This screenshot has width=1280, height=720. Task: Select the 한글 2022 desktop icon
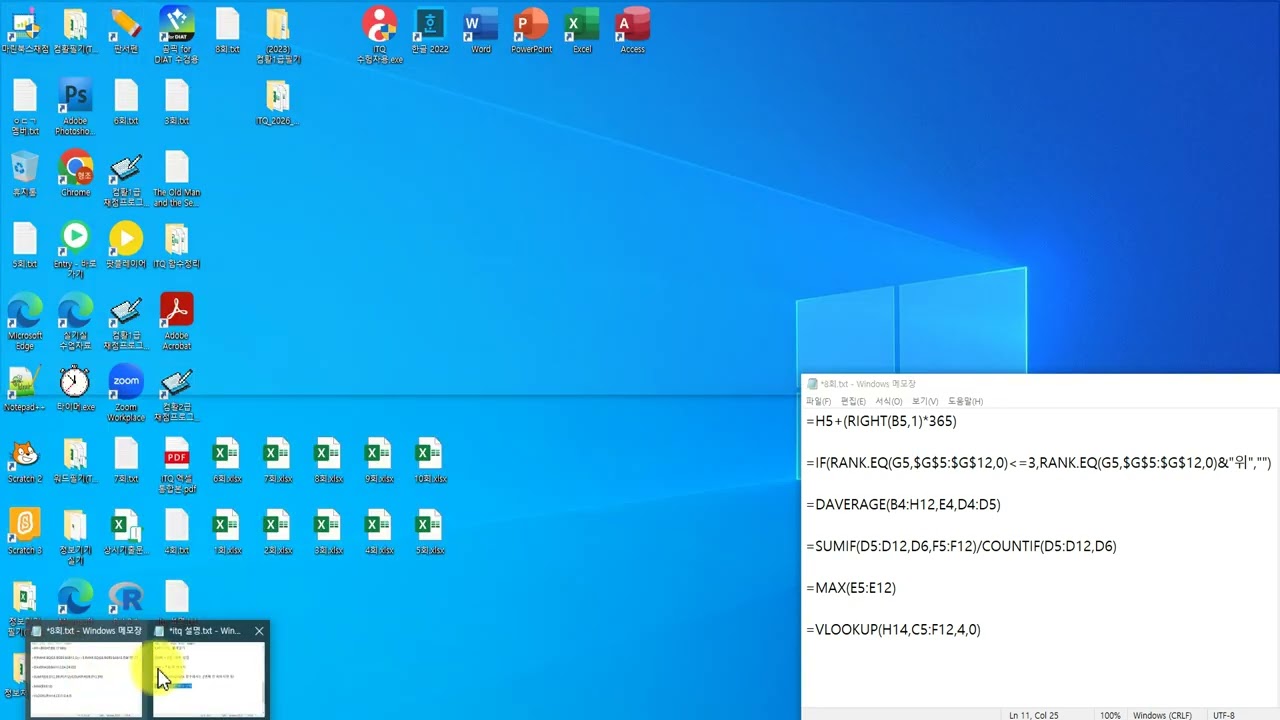(x=430, y=29)
